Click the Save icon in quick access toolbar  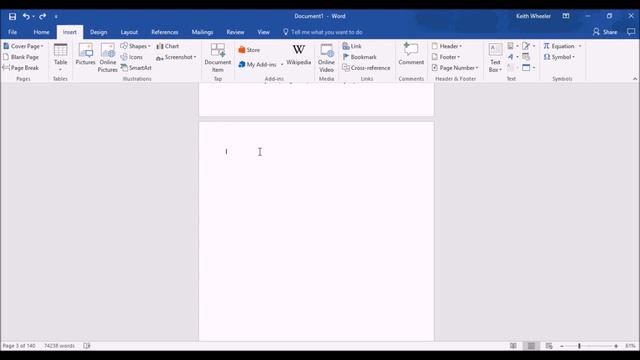coord(12,16)
